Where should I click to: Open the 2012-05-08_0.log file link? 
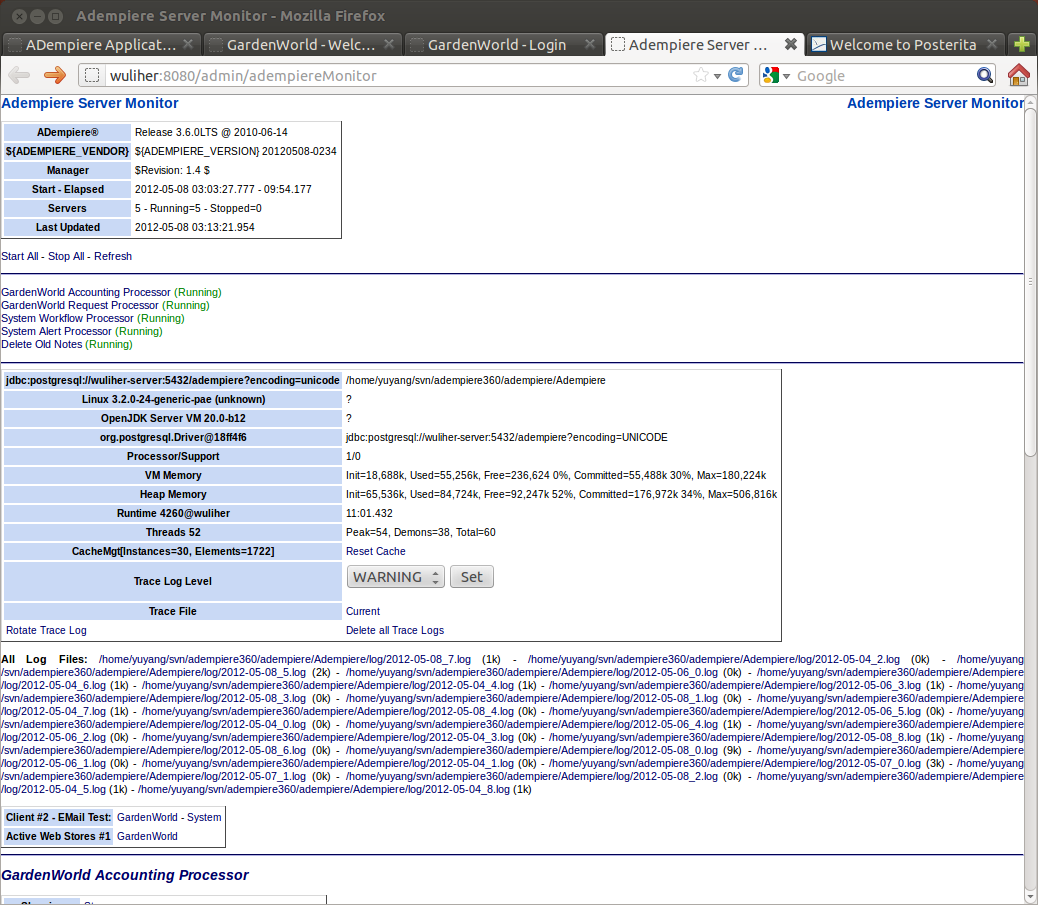532,750
